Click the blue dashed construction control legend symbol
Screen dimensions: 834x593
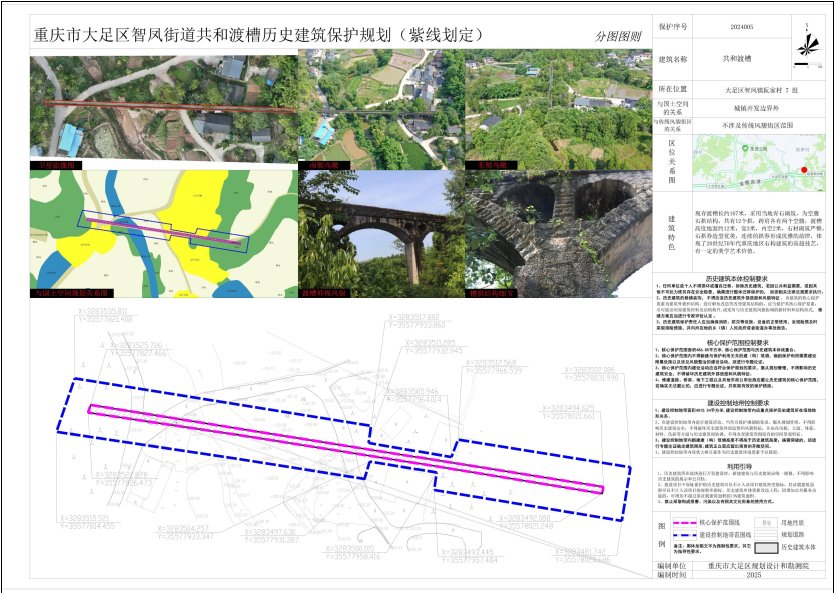[683, 535]
